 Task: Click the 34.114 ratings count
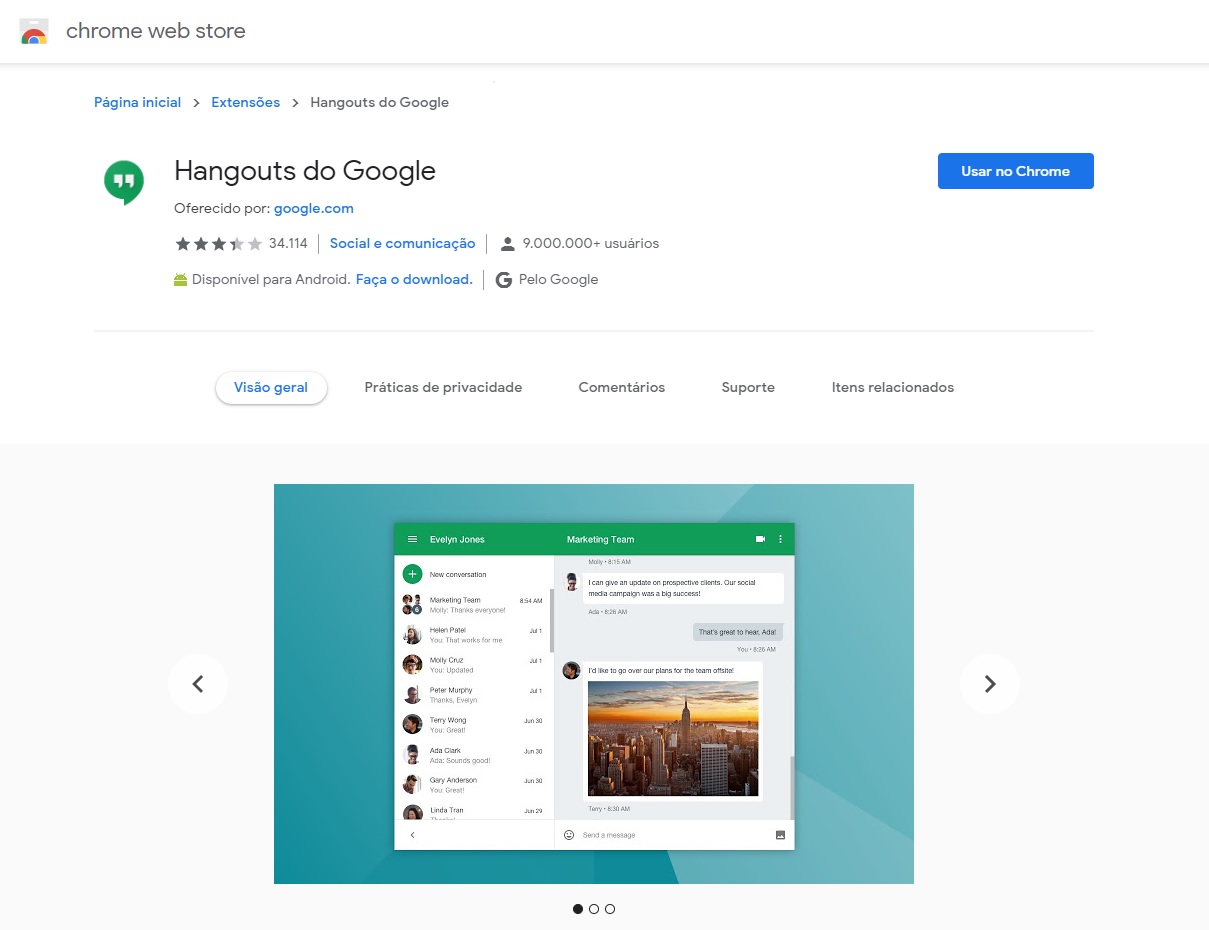(x=288, y=243)
